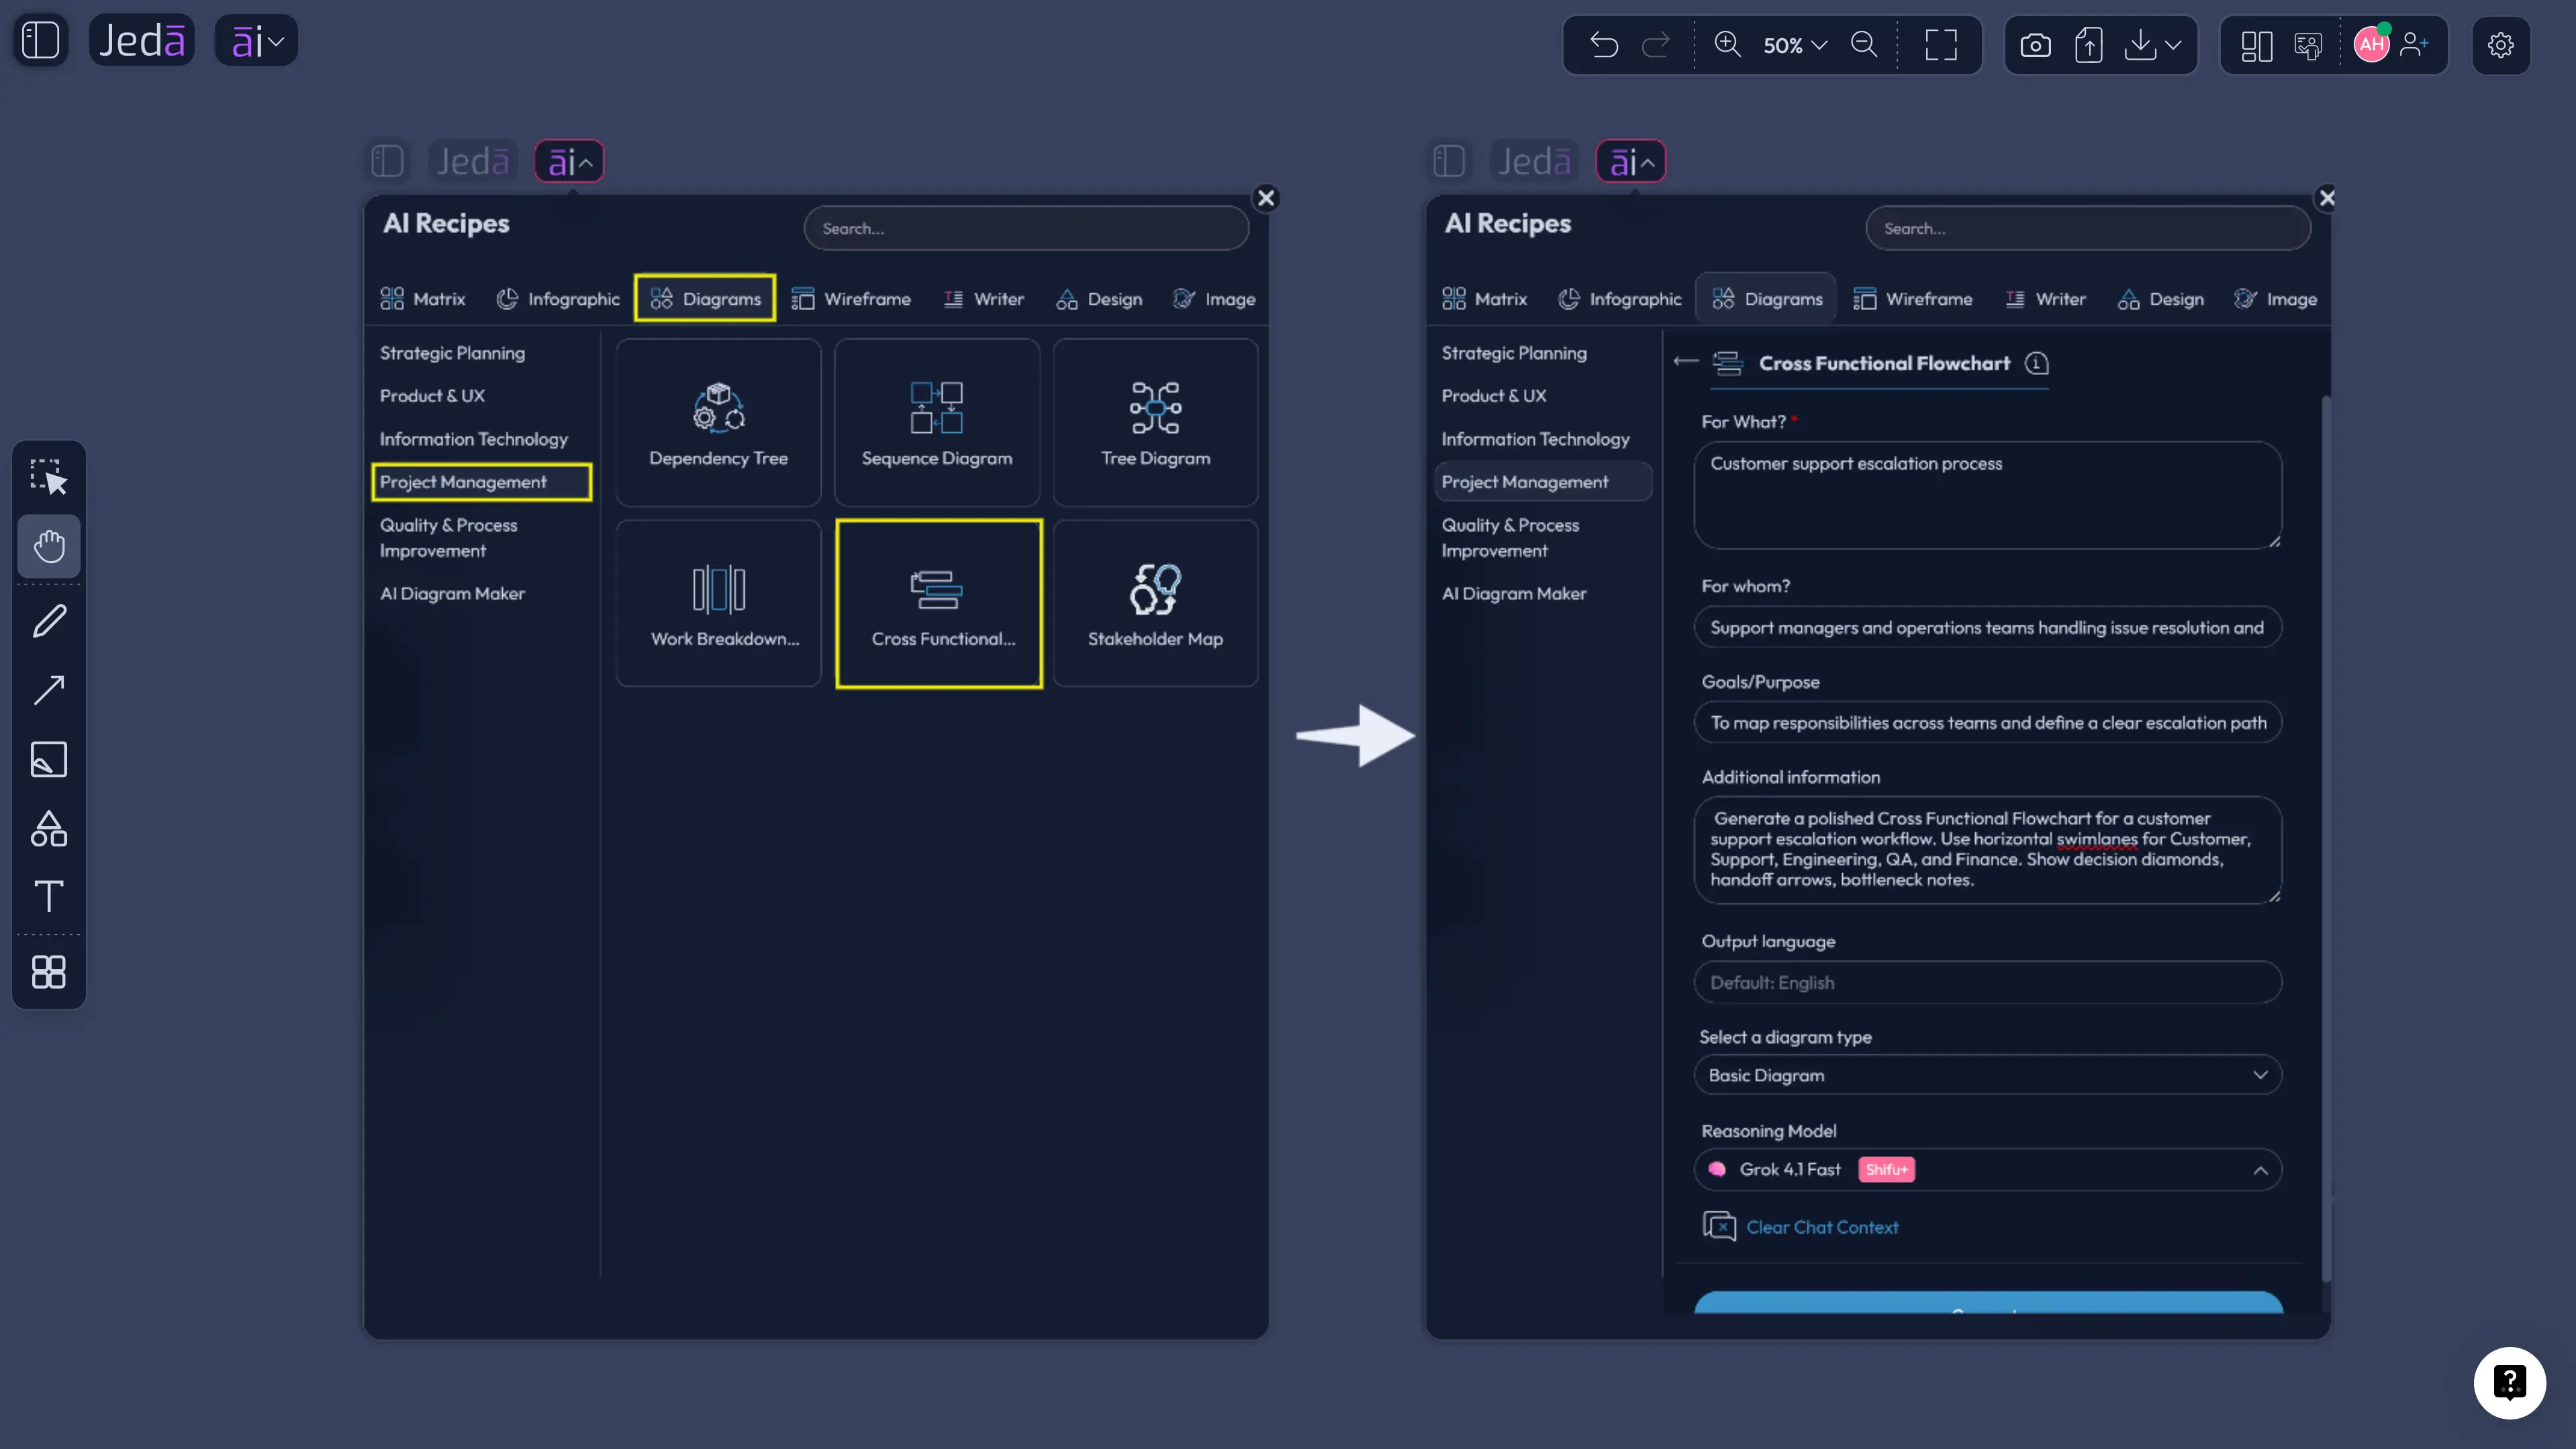Toggle the sidebar panel icon in top bar
This screenshot has height=1449, width=2576.
pos(41,41)
